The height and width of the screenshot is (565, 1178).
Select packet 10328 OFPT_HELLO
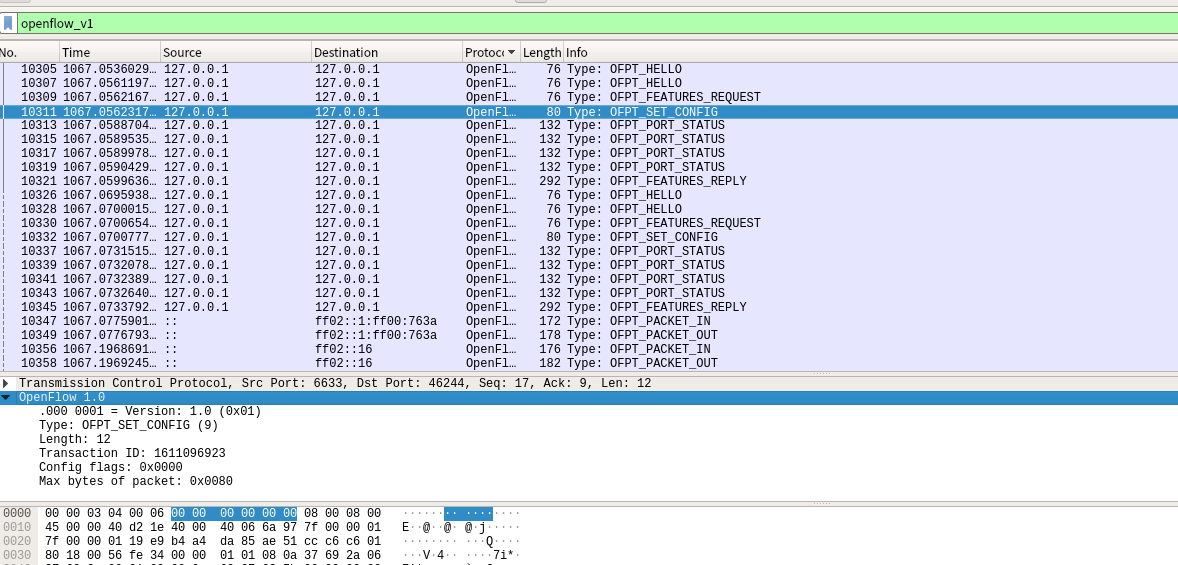tap(589, 210)
